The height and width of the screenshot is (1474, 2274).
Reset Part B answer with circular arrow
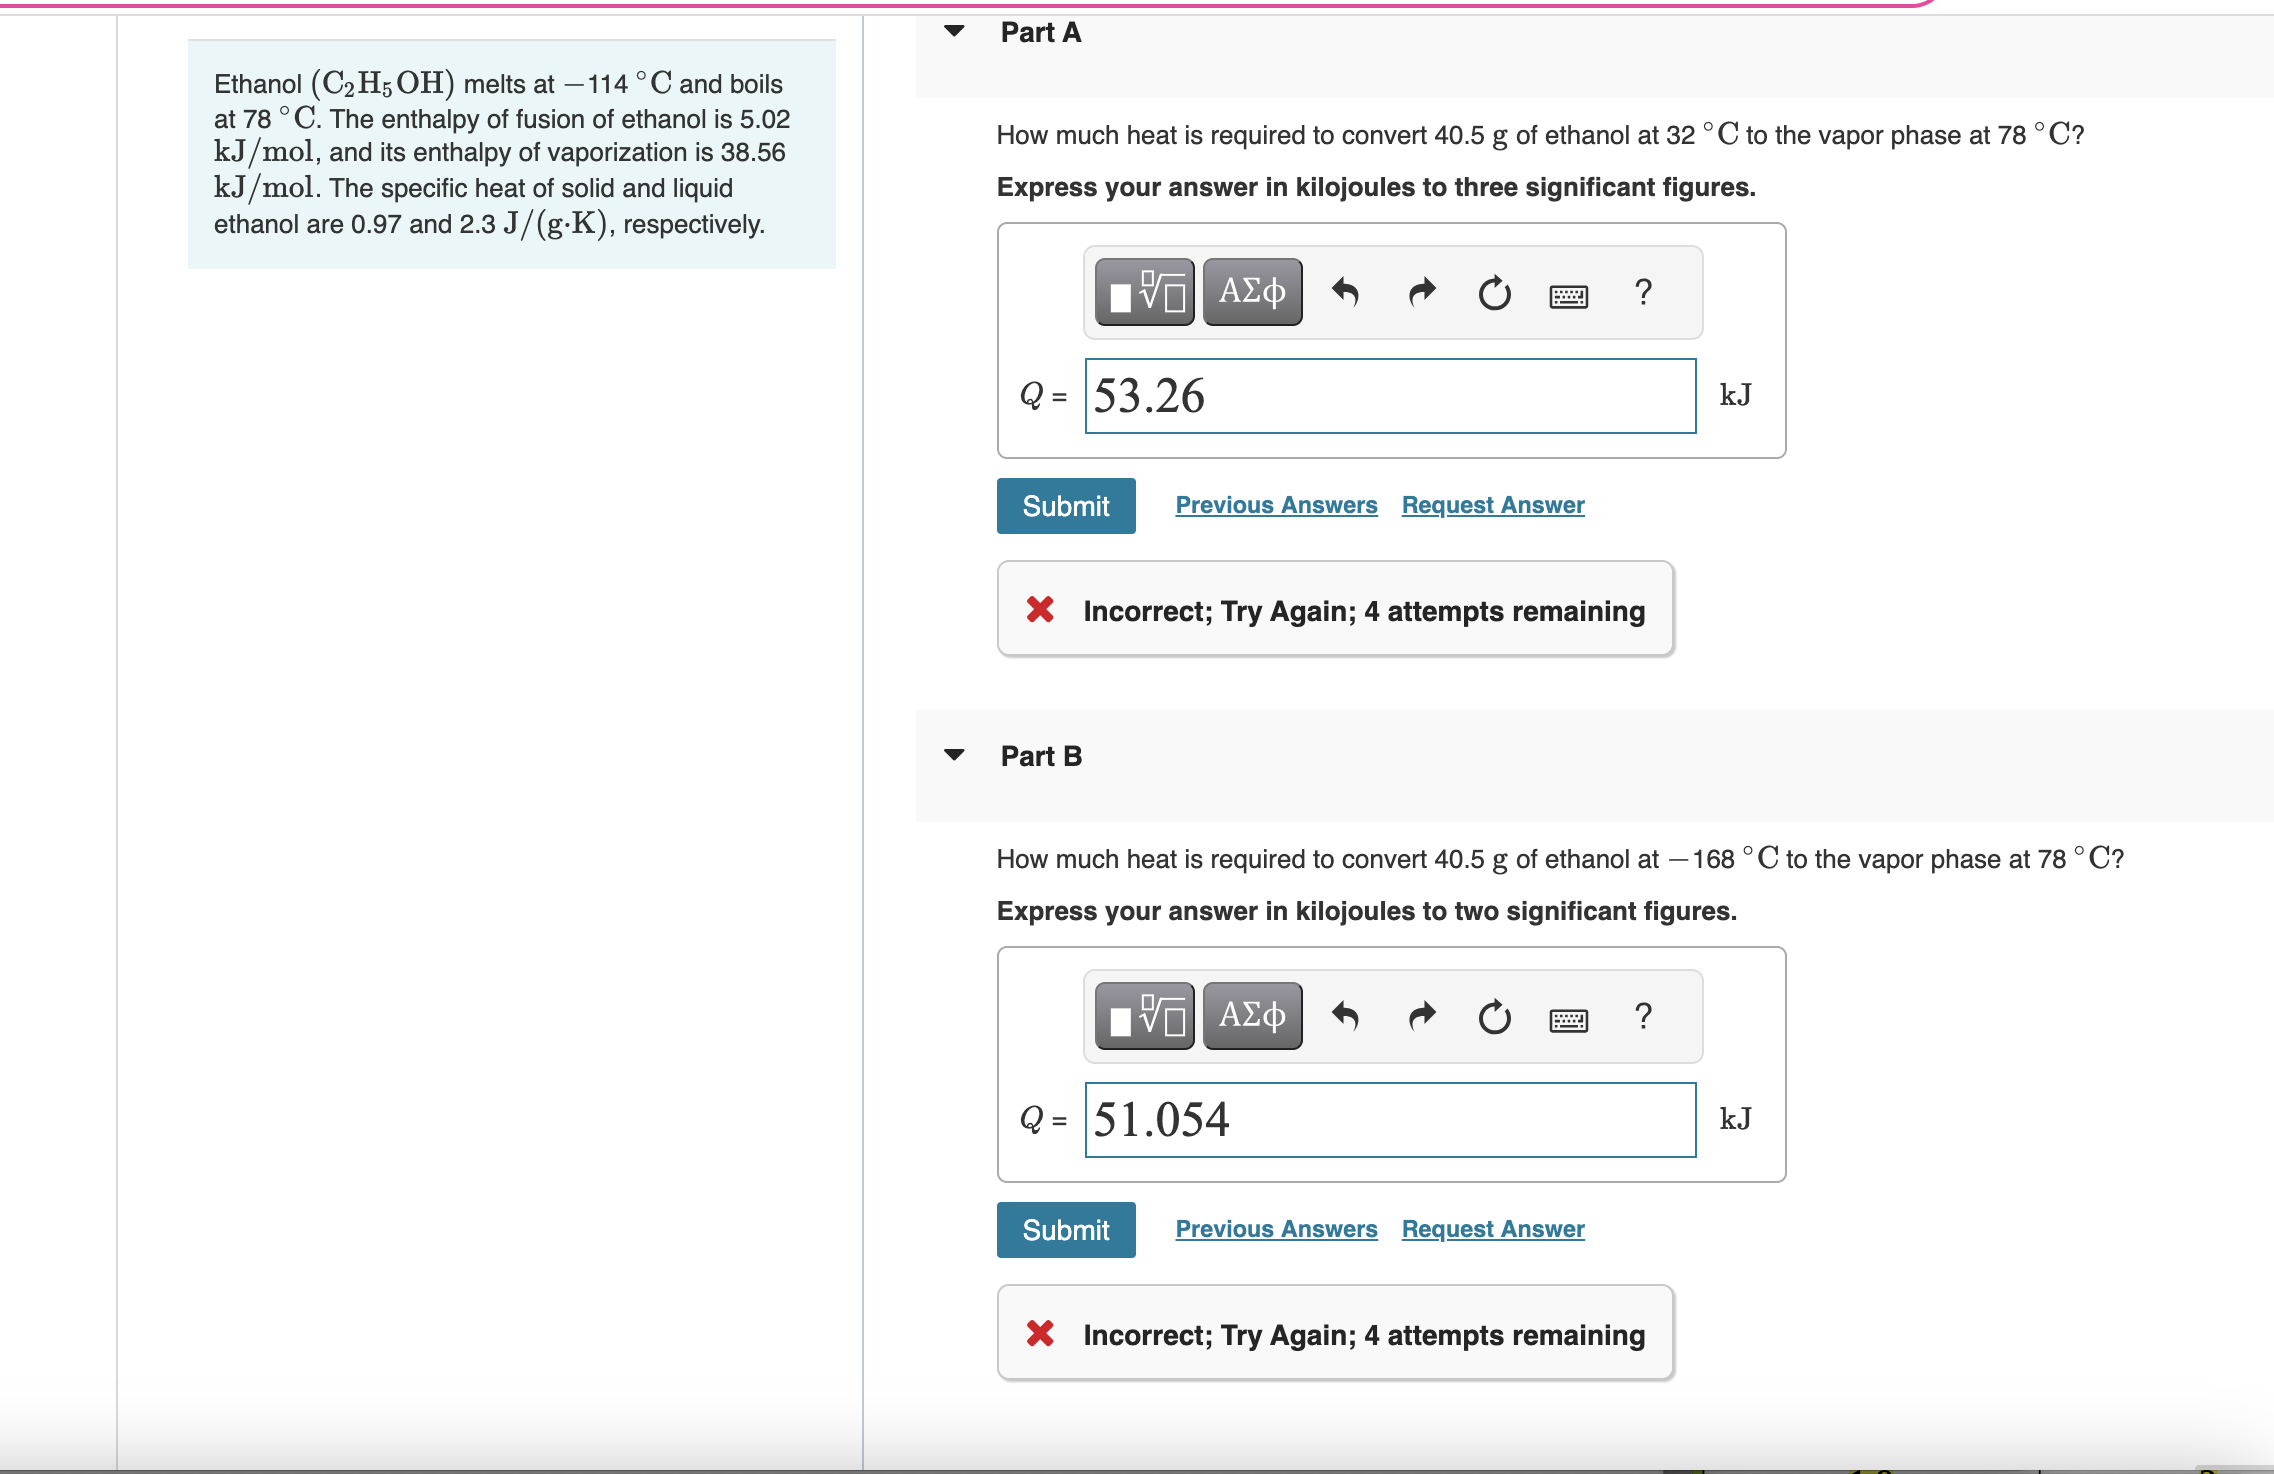click(1494, 1017)
